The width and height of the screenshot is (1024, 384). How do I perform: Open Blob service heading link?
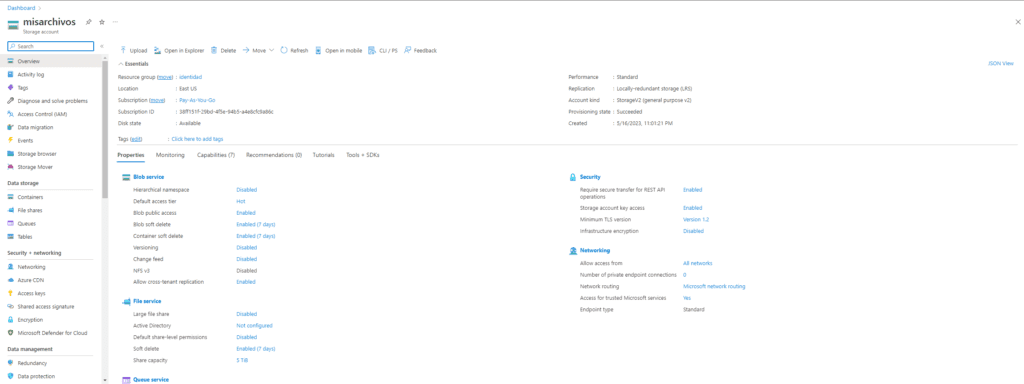tap(148, 177)
